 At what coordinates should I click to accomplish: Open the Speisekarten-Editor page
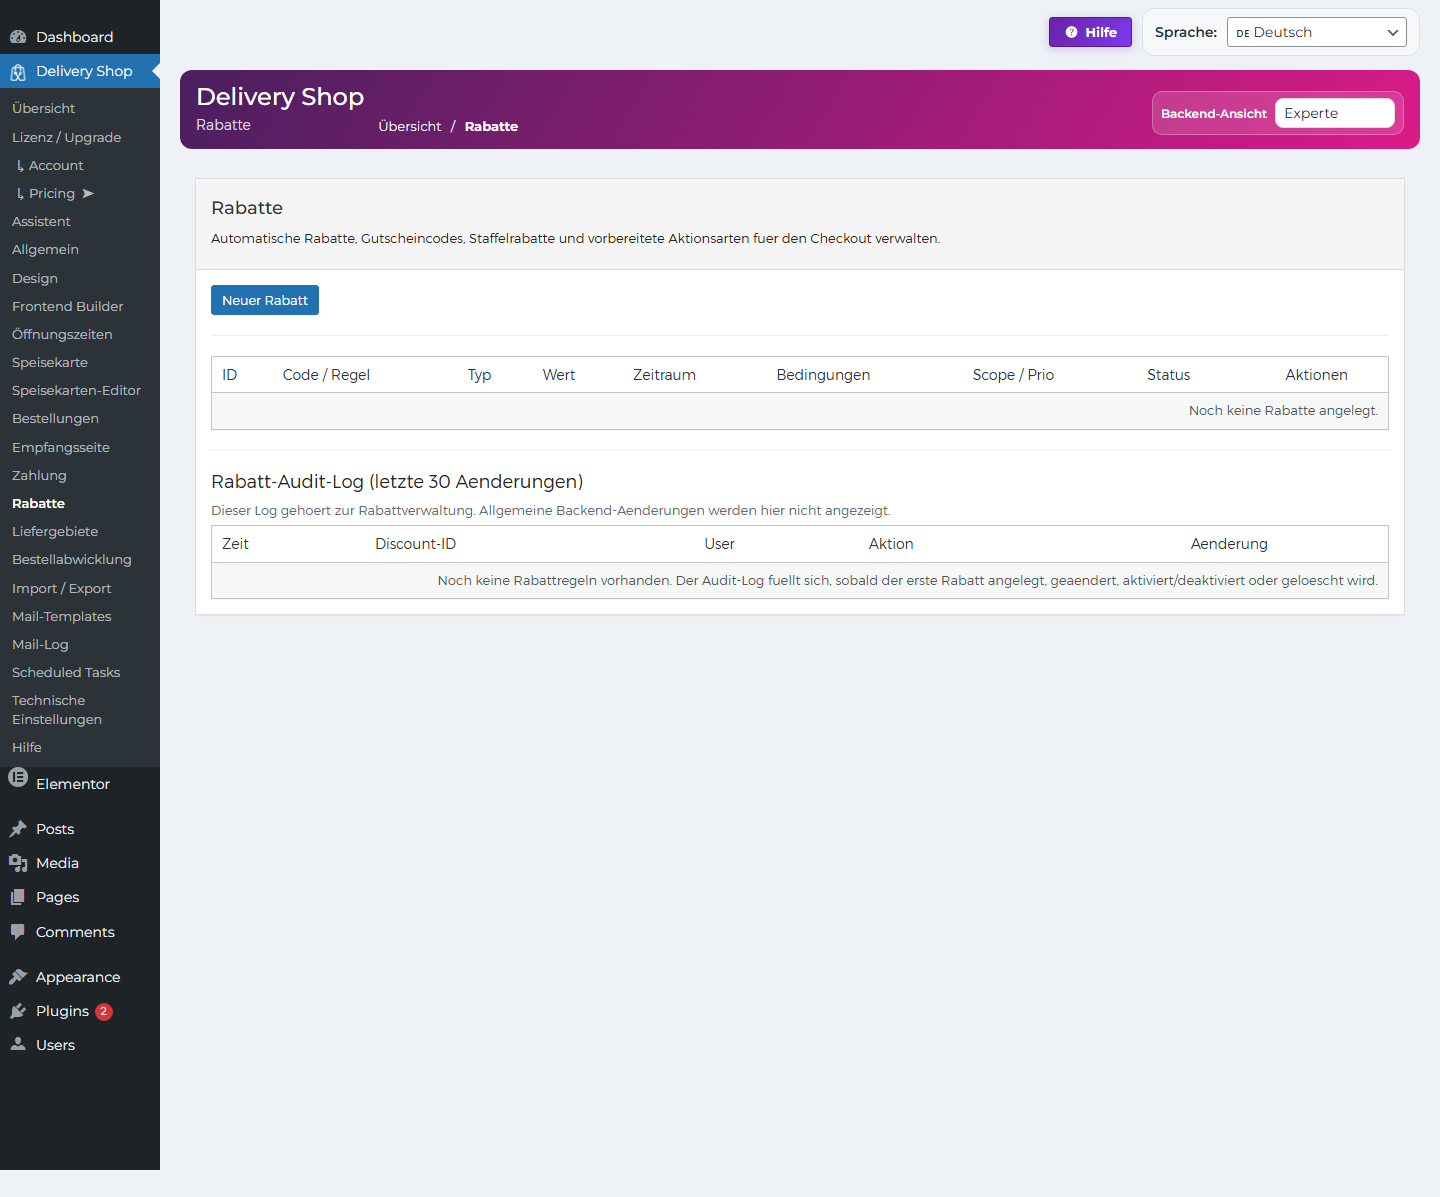(x=76, y=390)
